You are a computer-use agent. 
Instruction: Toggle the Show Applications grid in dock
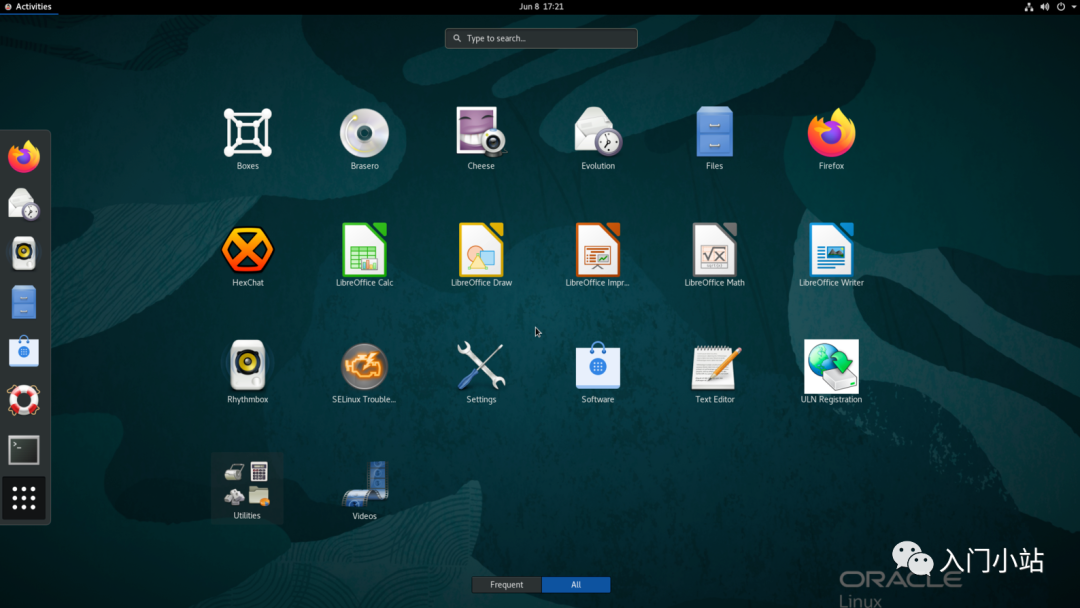[x=24, y=498]
